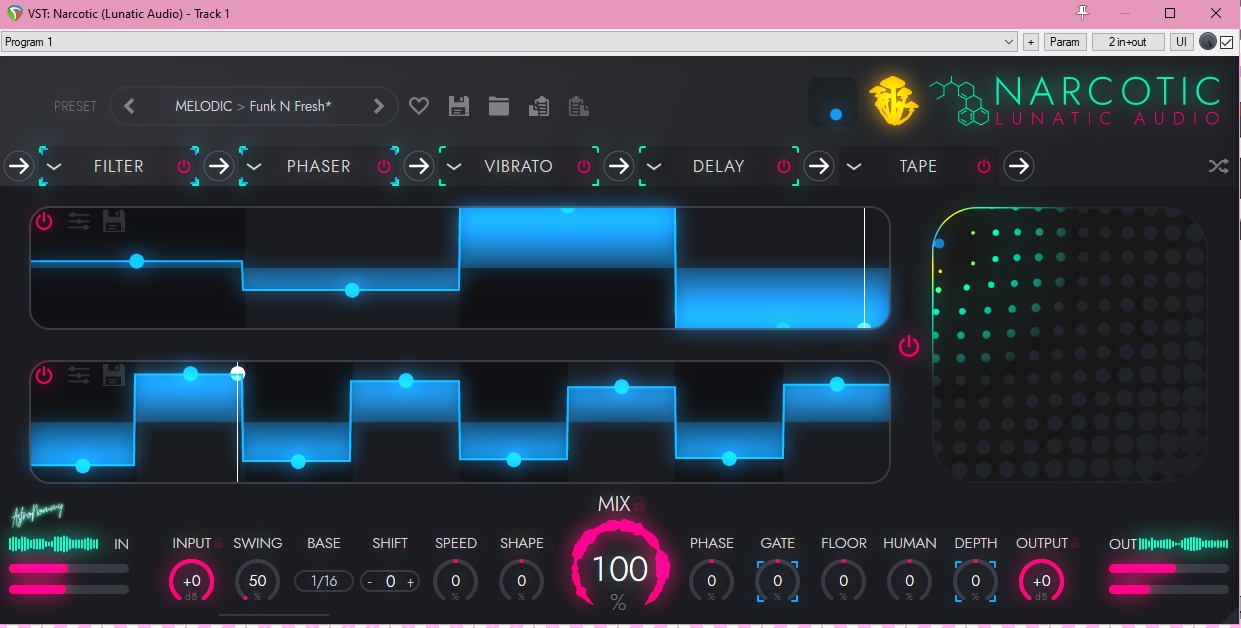Expand the TAPE slot dropdown chevron
The image size is (1241, 628).
coord(854,166)
